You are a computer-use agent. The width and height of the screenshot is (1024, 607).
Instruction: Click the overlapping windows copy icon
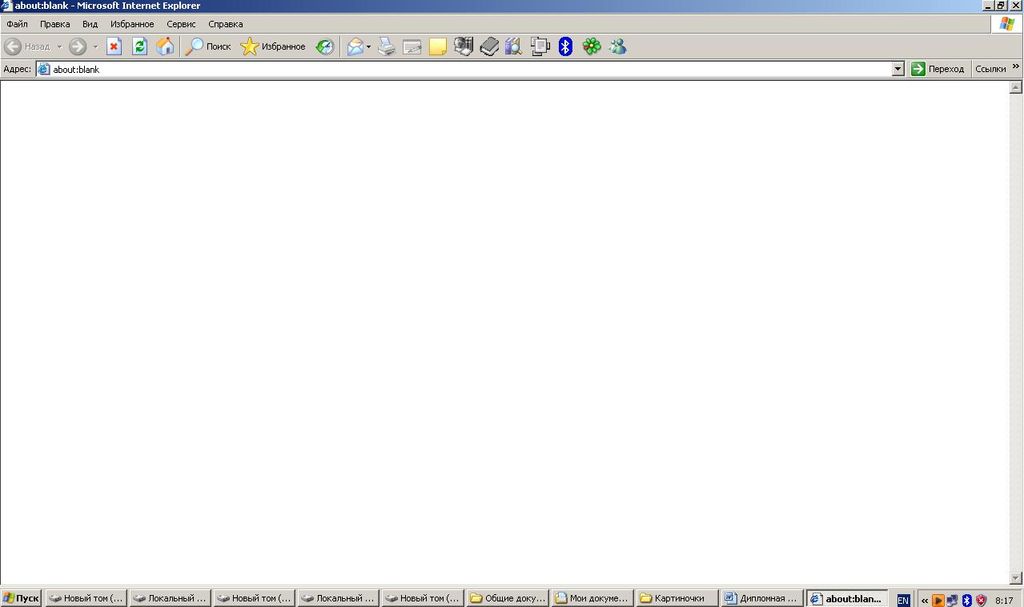pyautogui.click(x=540, y=46)
